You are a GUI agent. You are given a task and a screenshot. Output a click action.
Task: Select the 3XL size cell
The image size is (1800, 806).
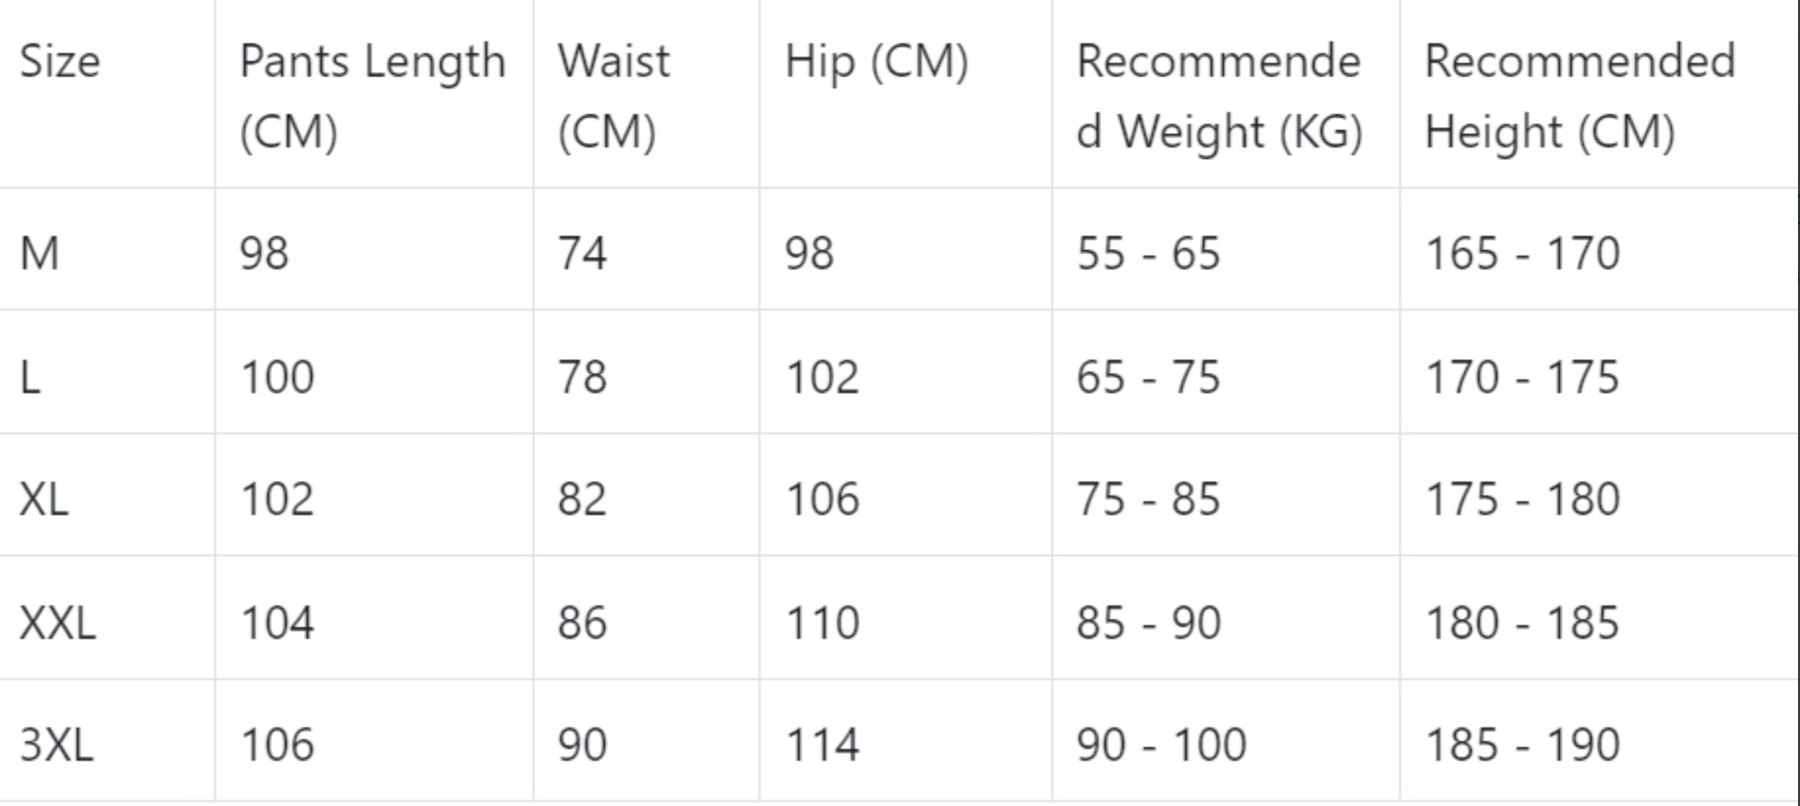pyautogui.click(x=57, y=745)
